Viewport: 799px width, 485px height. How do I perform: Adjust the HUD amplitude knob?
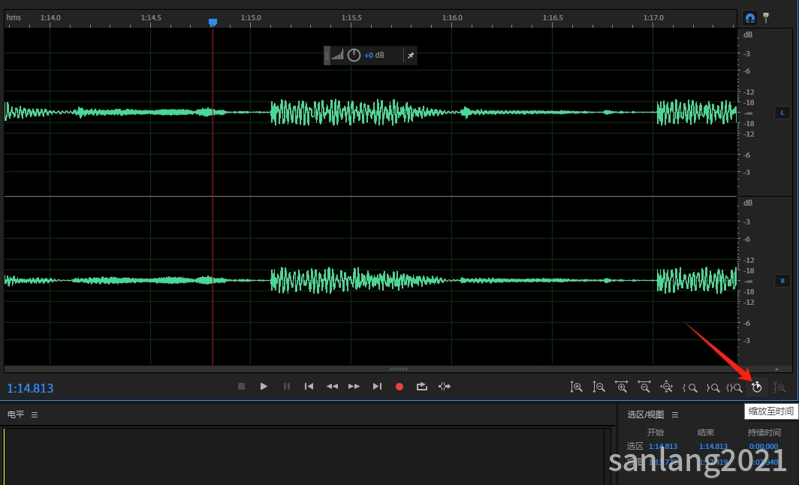[x=354, y=55]
